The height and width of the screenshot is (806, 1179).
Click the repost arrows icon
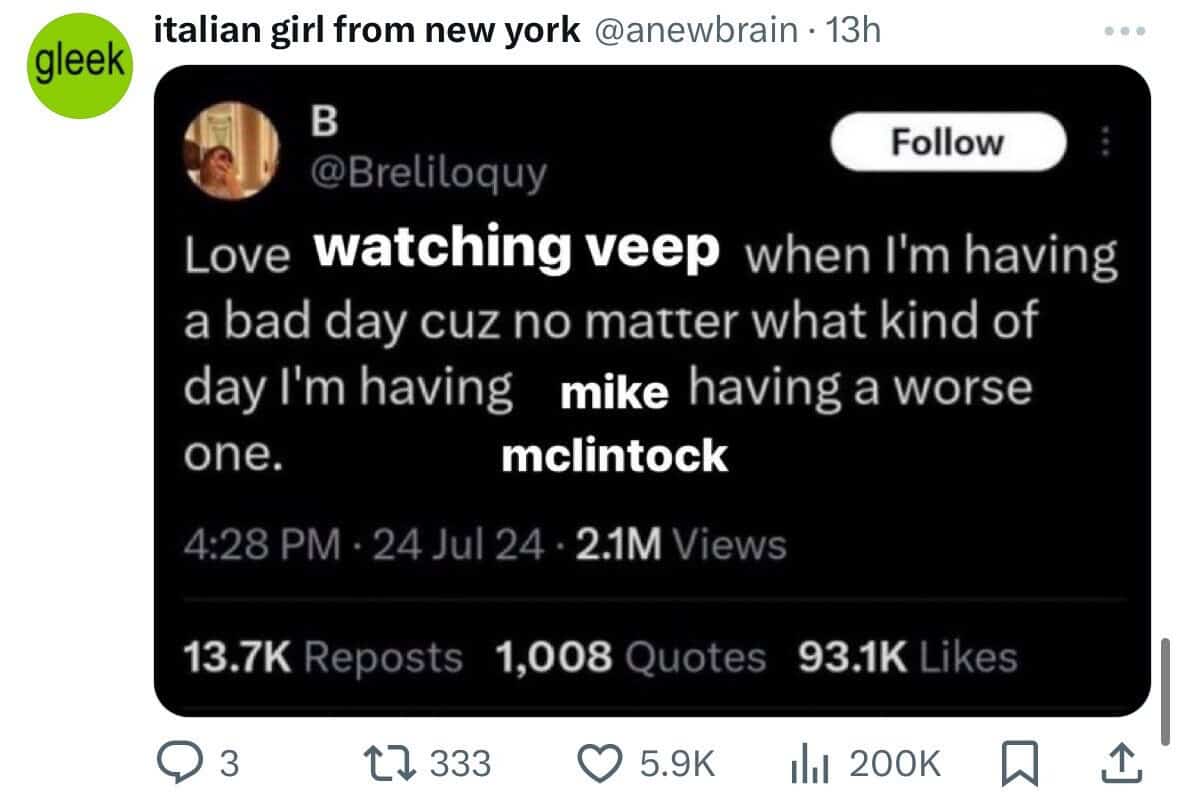389,762
